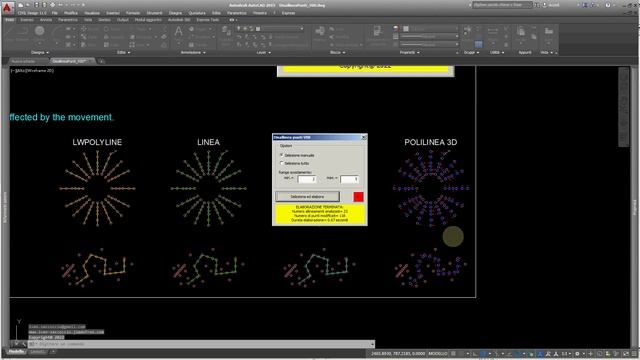Viewport: 640px width, 360px height.
Task: Open the Modifica menu
Action: pyautogui.click(x=71, y=13)
